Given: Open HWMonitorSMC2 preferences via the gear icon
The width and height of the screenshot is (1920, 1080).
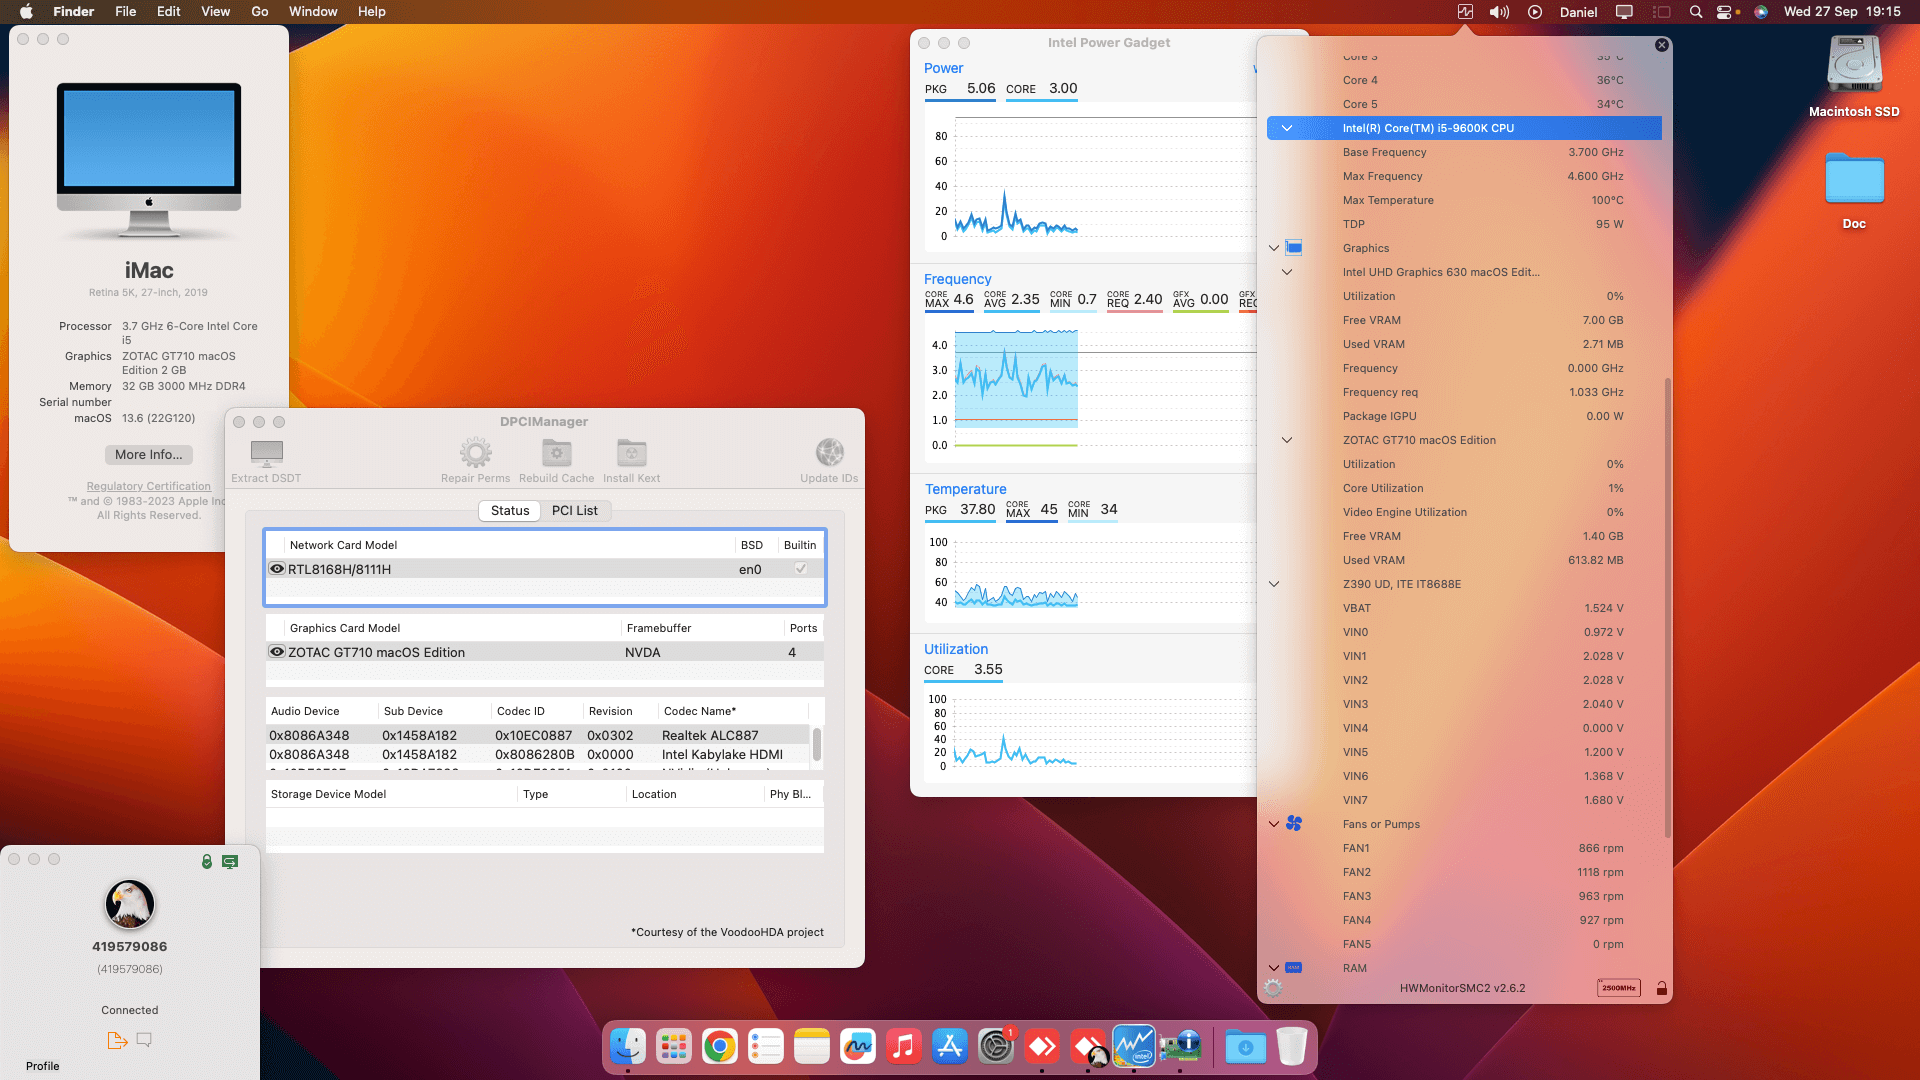Looking at the screenshot, I should pyautogui.click(x=1274, y=988).
